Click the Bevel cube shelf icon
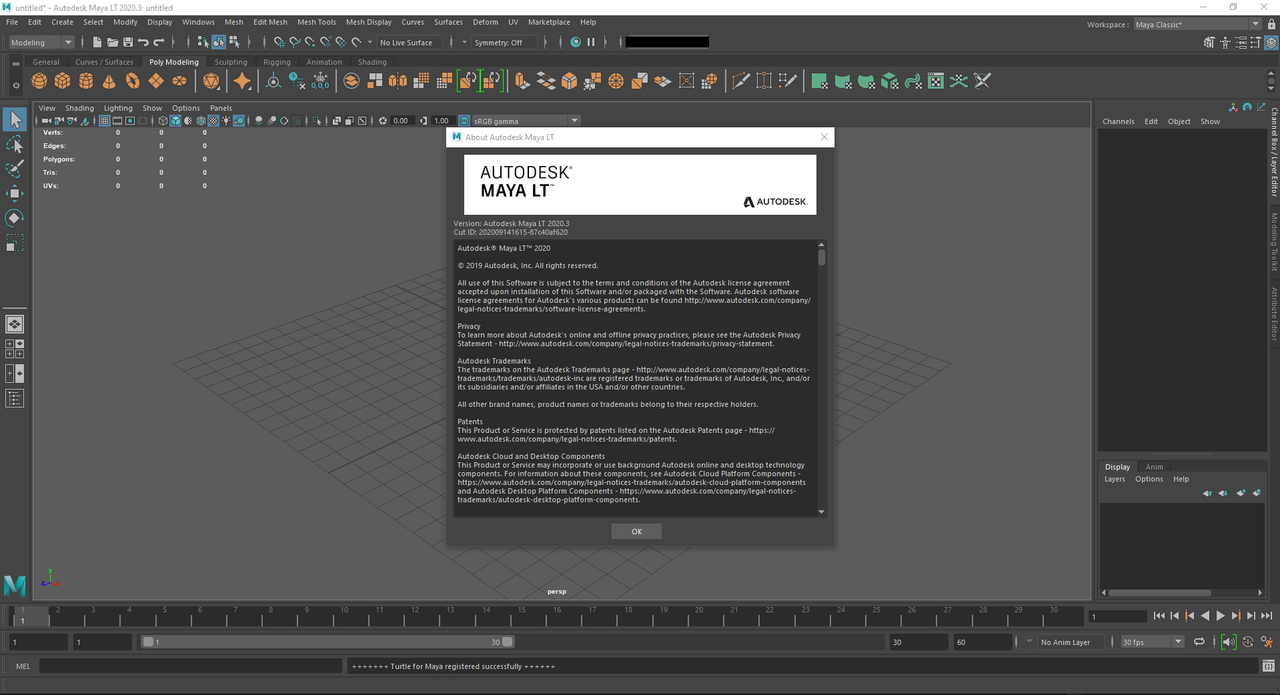The height and width of the screenshot is (695, 1280). pyautogui.click(x=569, y=81)
